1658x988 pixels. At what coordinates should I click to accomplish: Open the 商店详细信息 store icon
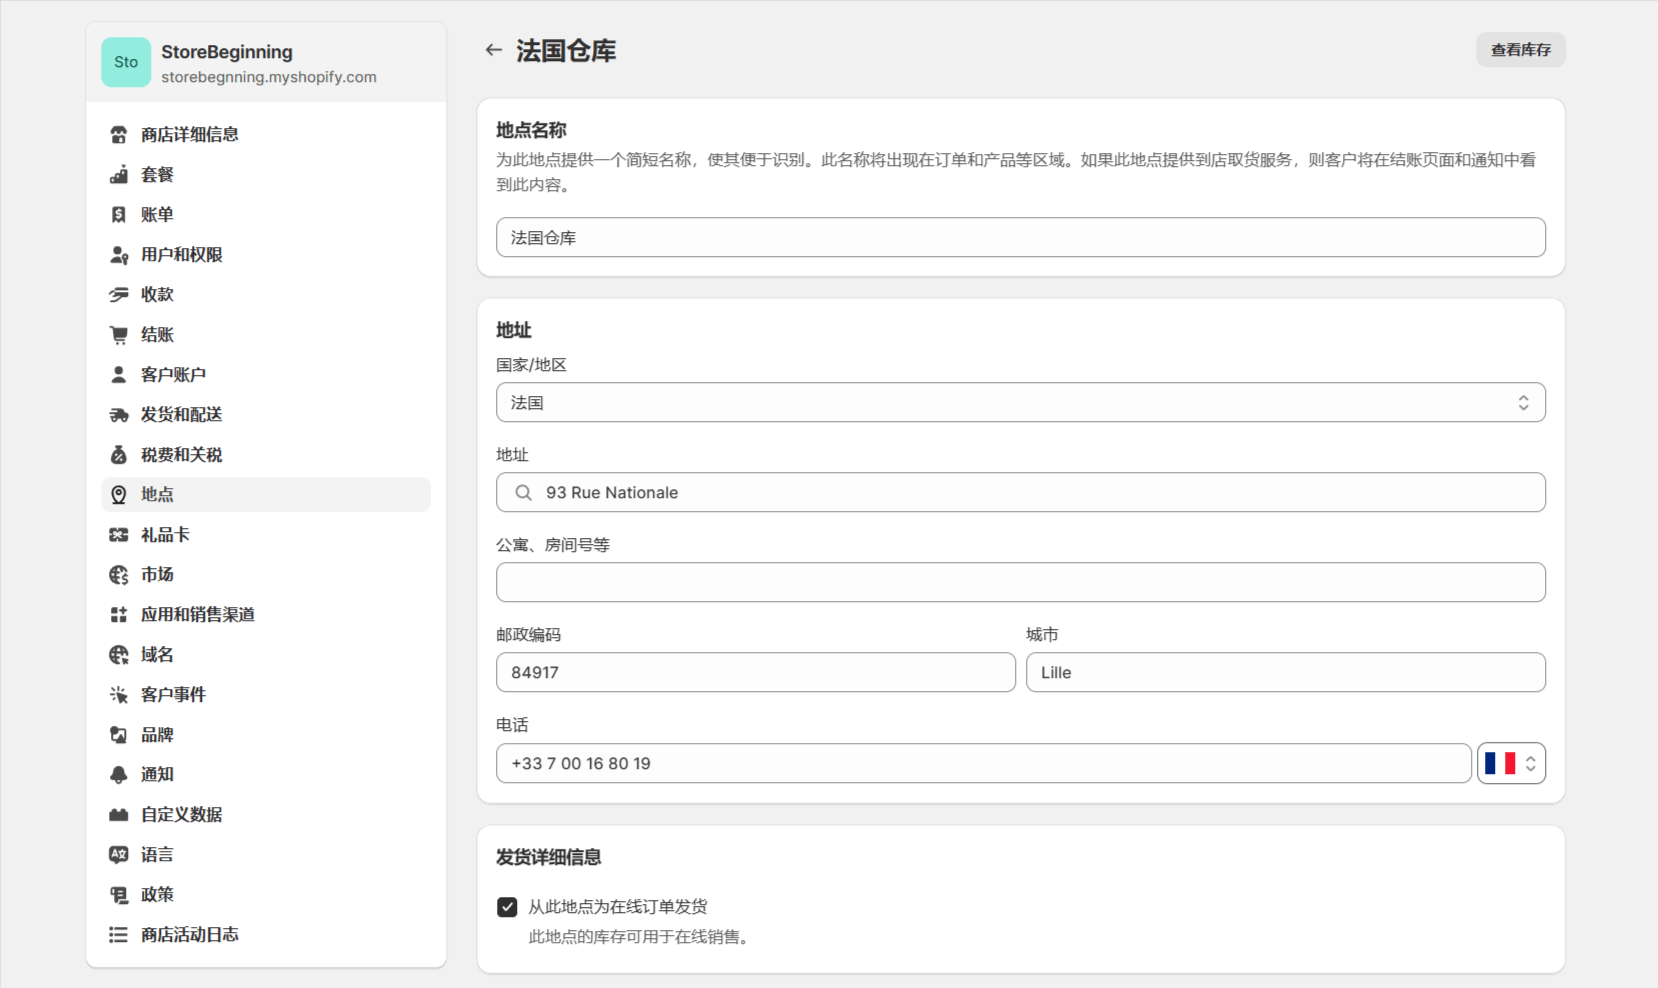point(119,134)
